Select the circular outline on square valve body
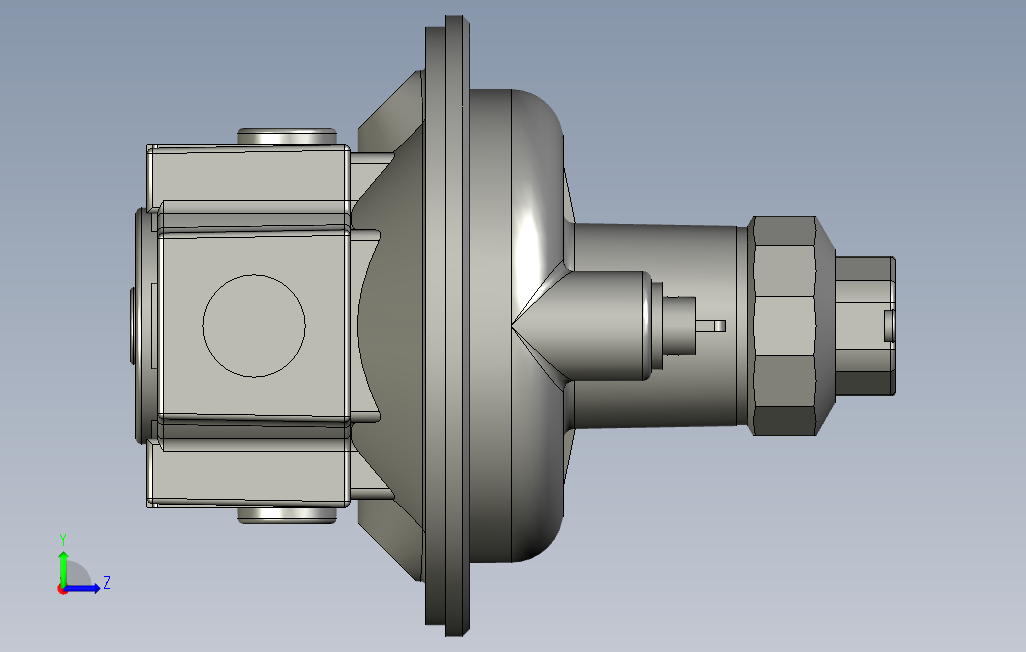The image size is (1026, 652). tap(254, 326)
